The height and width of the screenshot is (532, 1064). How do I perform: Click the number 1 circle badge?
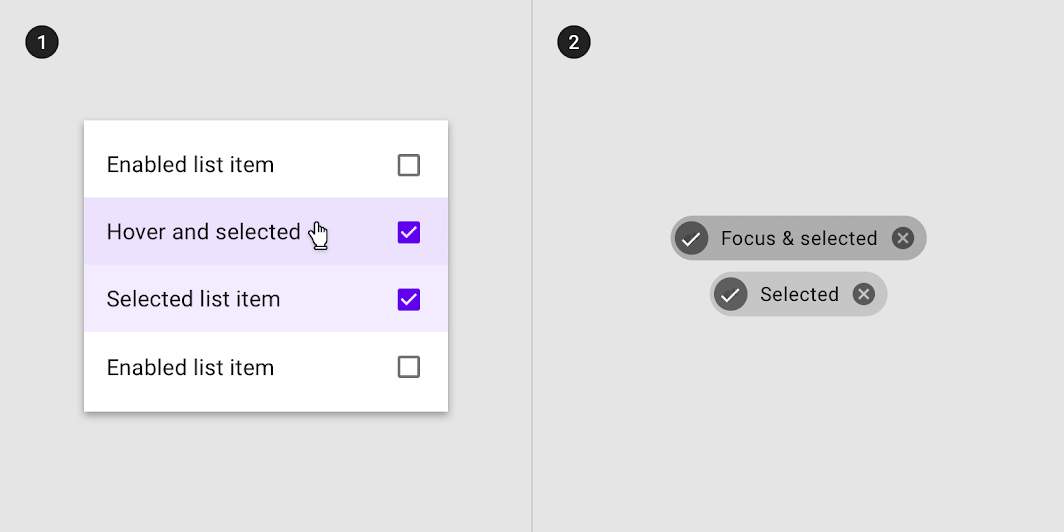[x=42, y=42]
